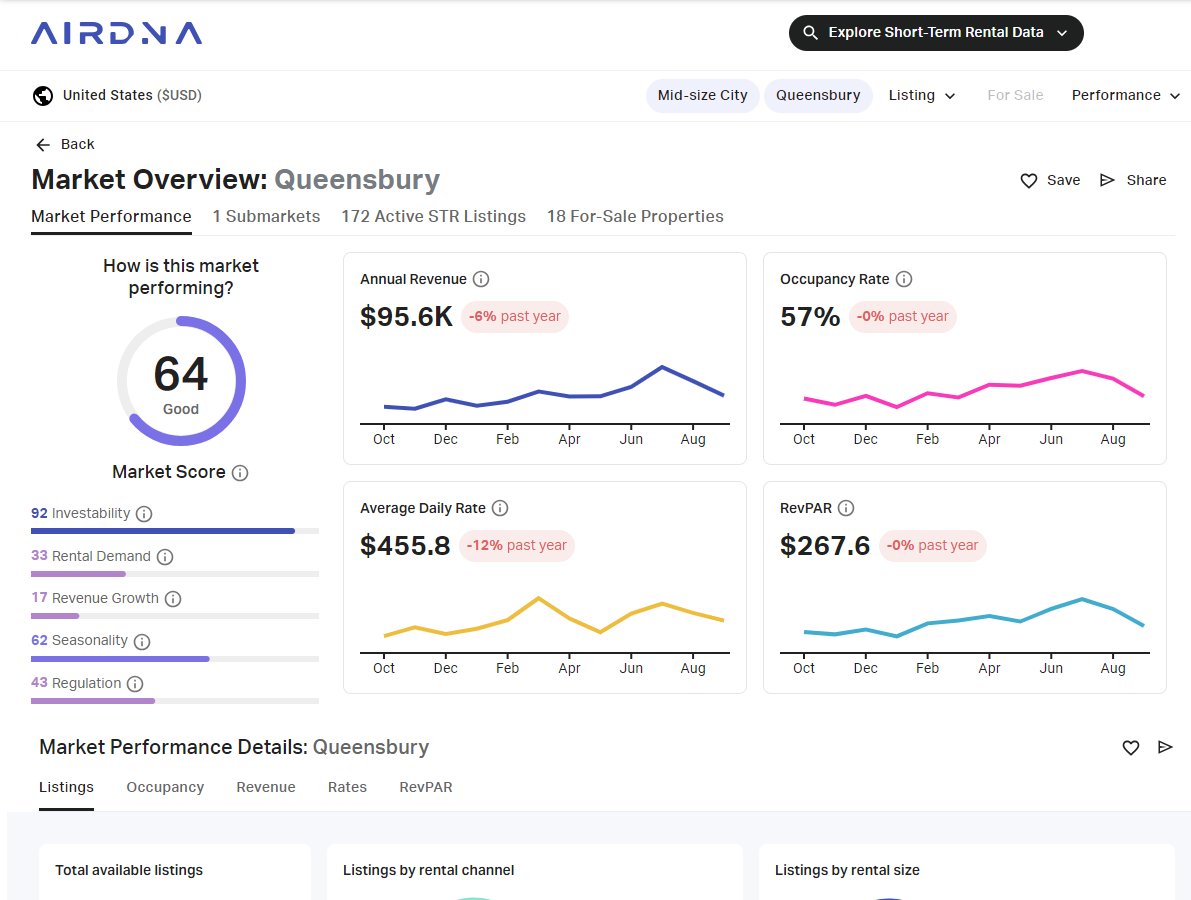Click the Regulation score bar
The height and width of the screenshot is (900, 1191).
(175, 701)
